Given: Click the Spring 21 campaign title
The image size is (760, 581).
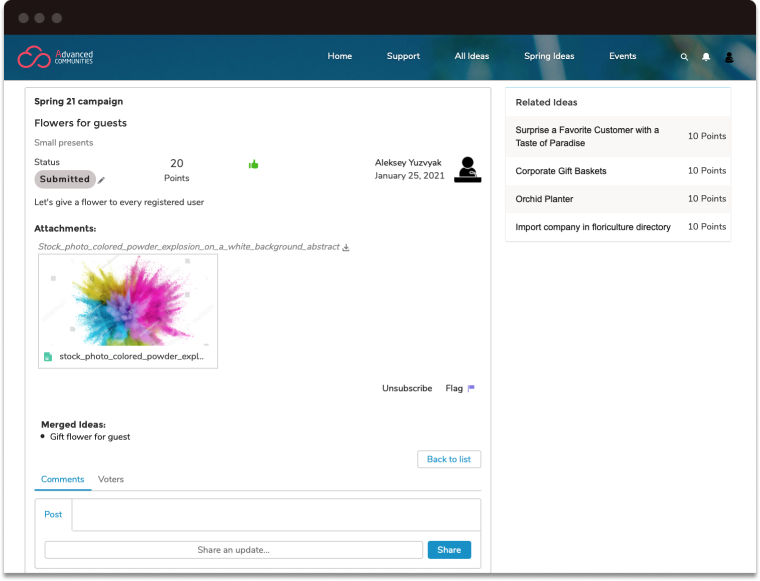Looking at the screenshot, I should pyautogui.click(x=79, y=102).
